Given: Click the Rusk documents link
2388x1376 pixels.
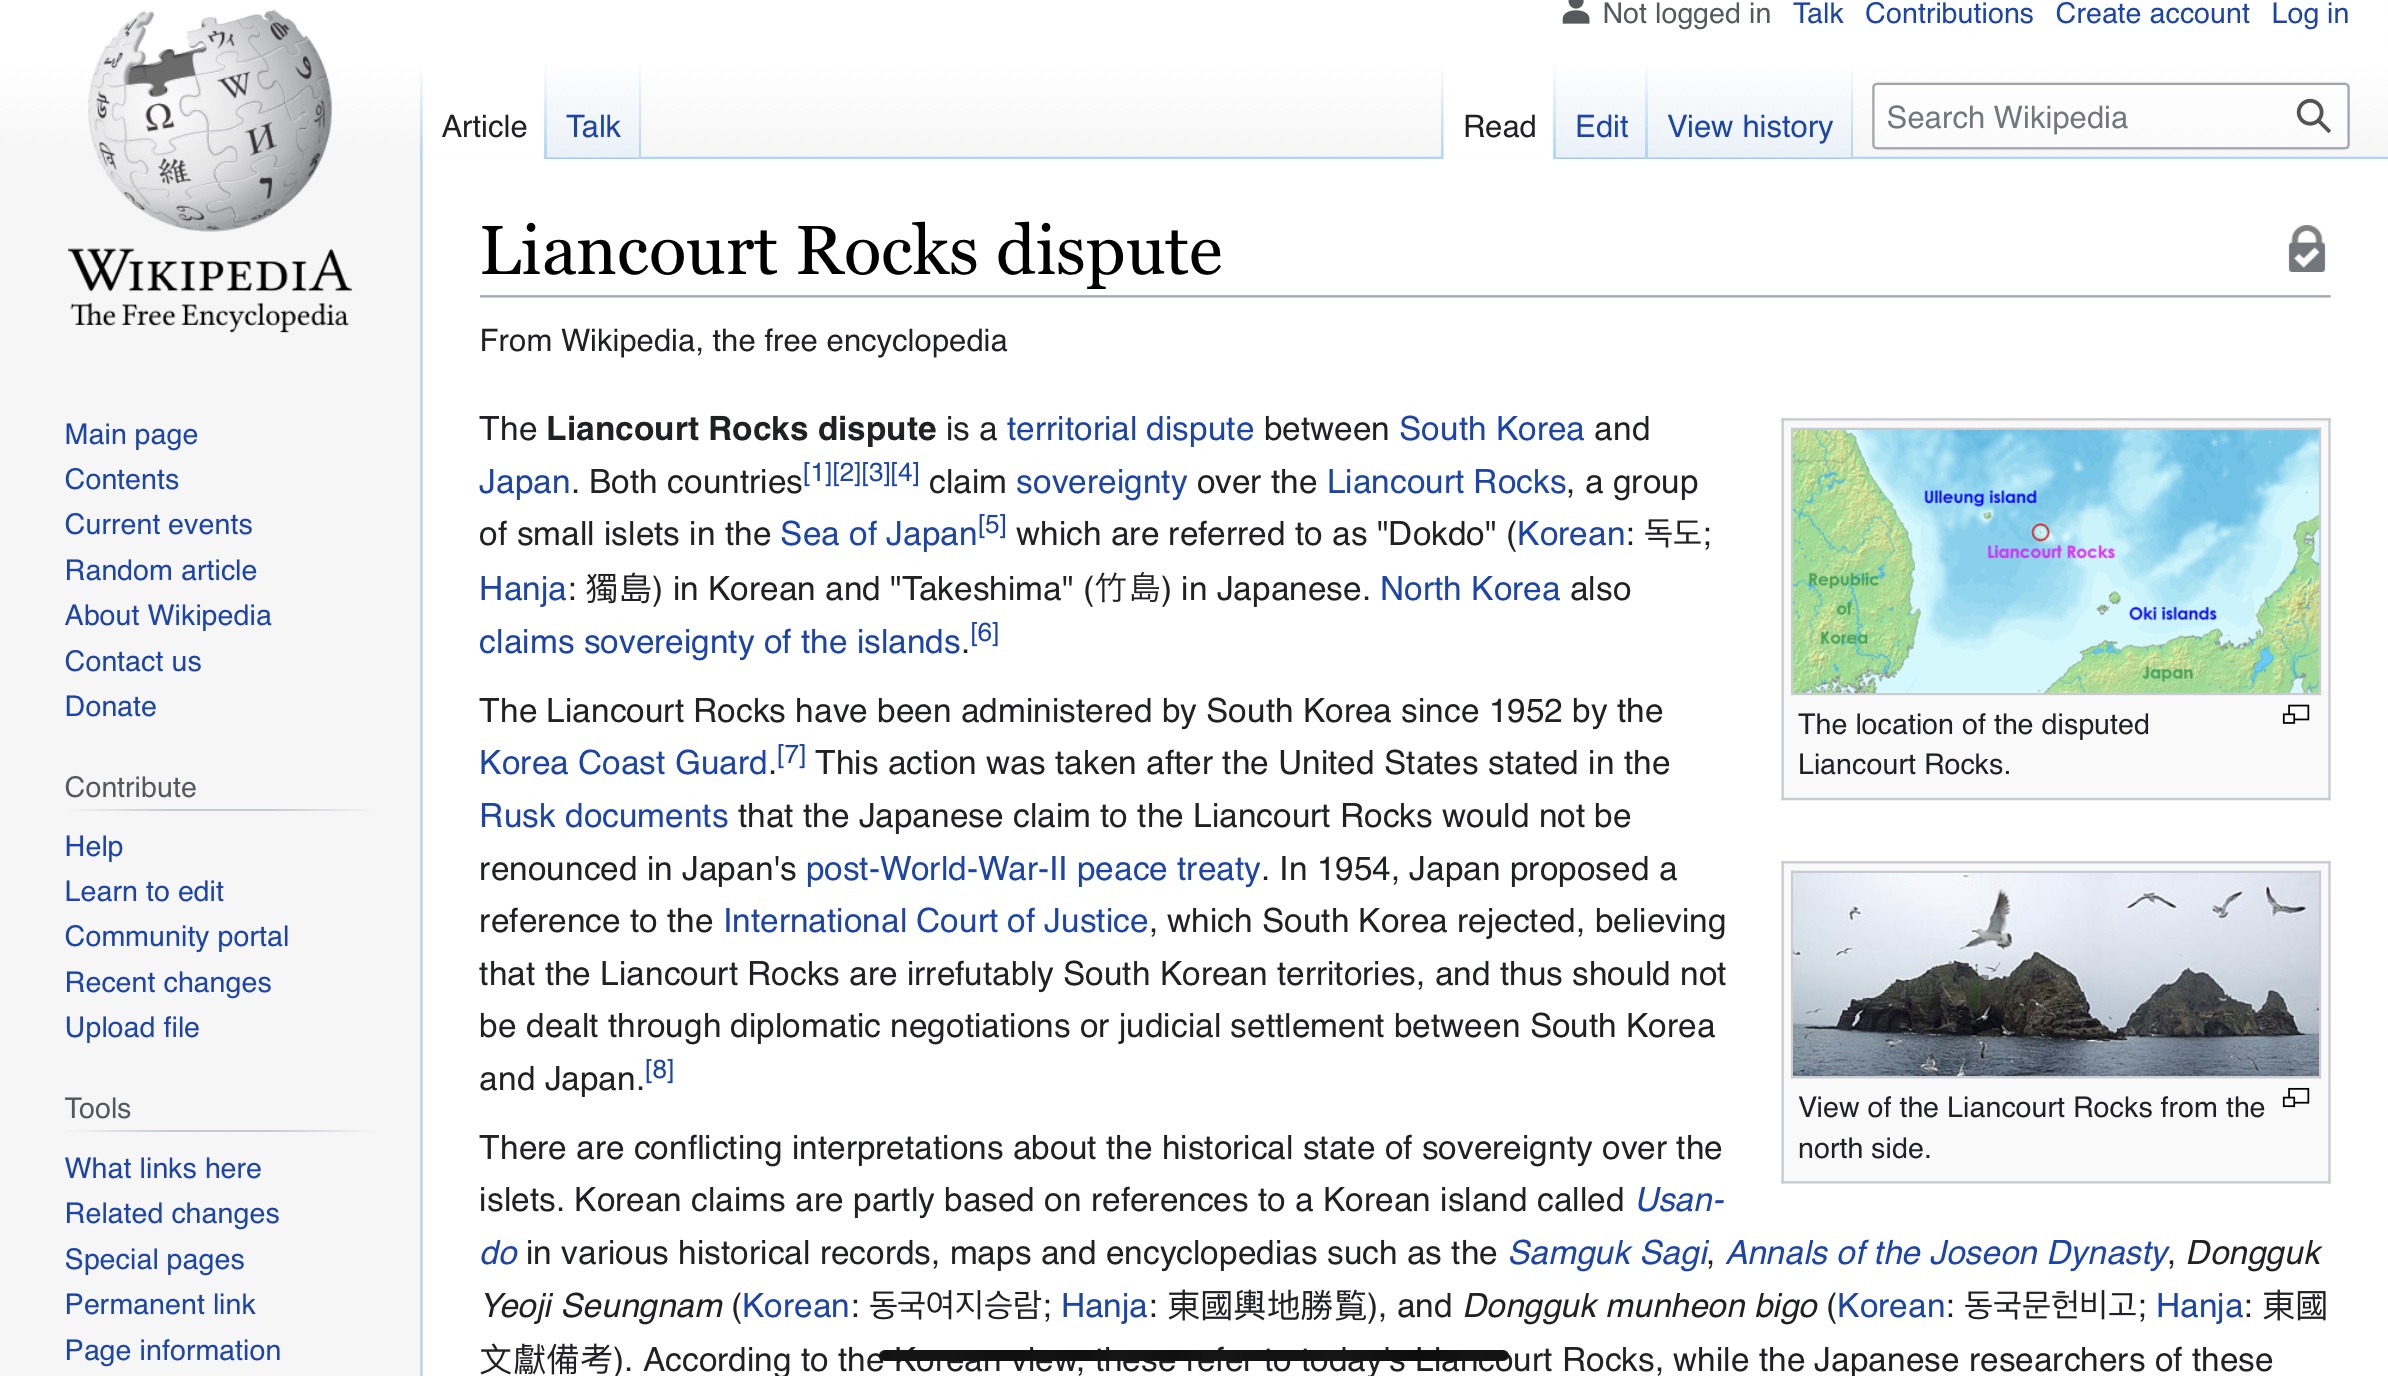Looking at the screenshot, I should (603, 816).
